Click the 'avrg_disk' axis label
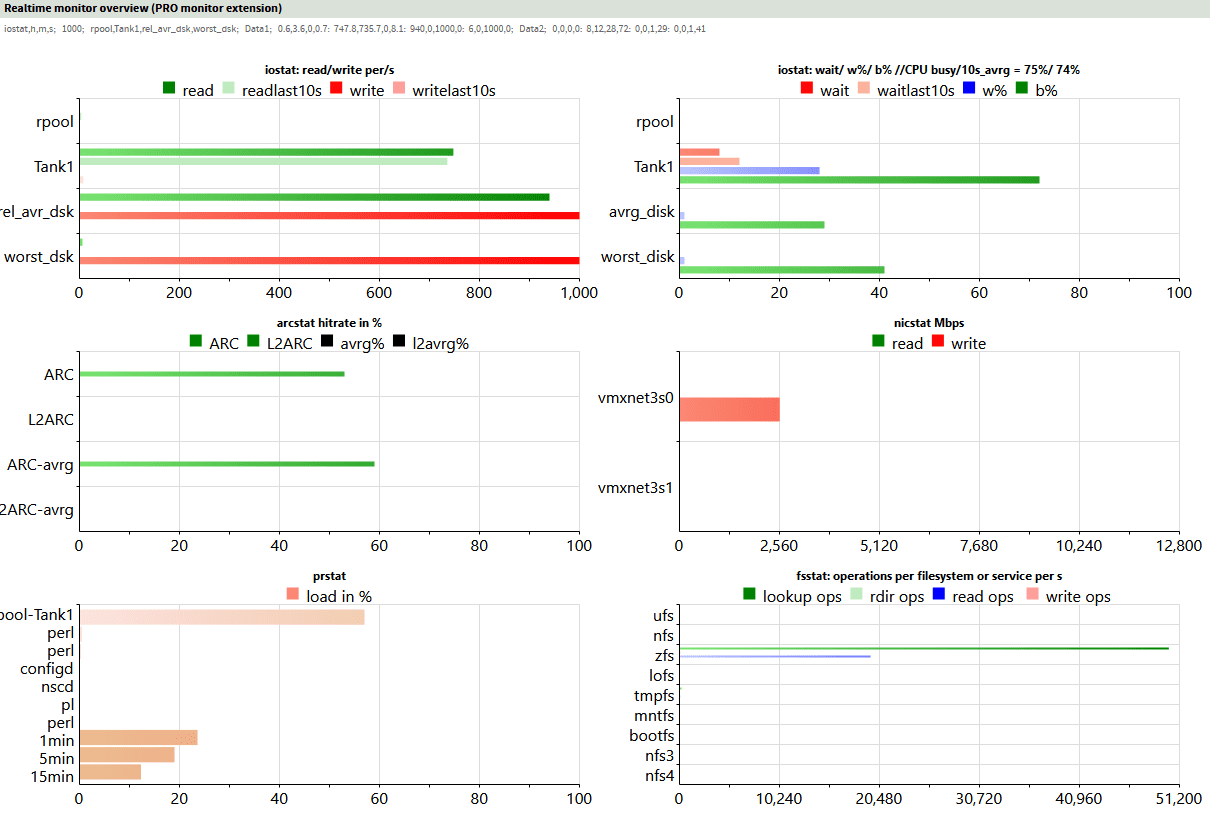1210x814 pixels. click(x=641, y=212)
